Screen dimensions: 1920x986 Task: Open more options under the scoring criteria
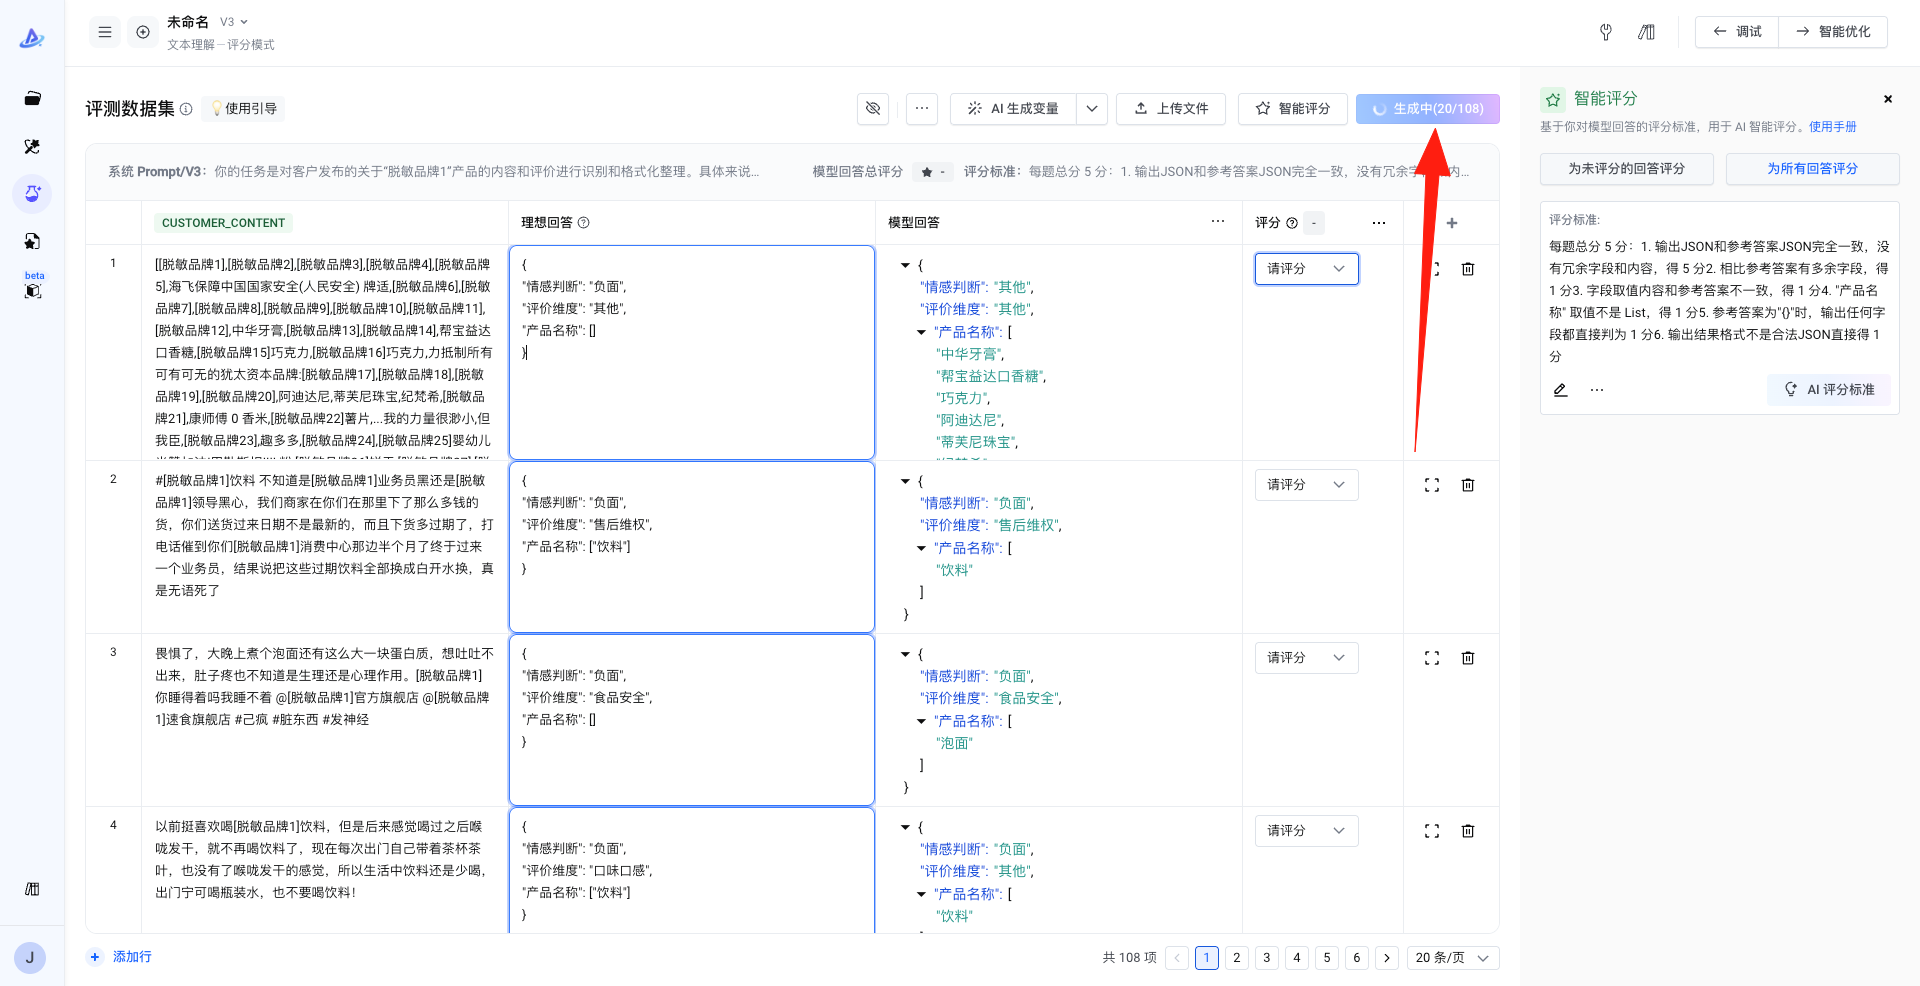pyautogui.click(x=1597, y=390)
